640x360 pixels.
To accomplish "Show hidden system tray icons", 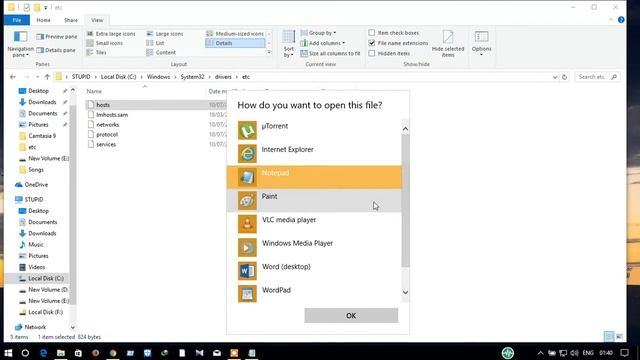I will pos(540,353).
